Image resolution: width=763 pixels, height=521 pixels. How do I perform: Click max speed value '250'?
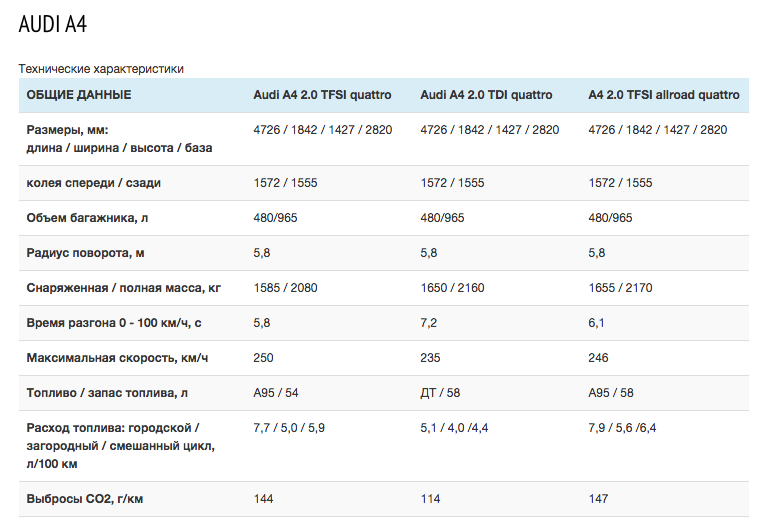click(263, 358)
